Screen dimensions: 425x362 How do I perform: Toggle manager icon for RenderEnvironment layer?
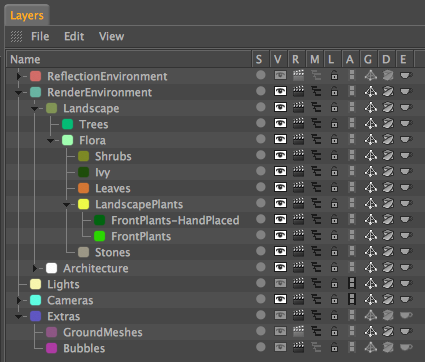316,91
